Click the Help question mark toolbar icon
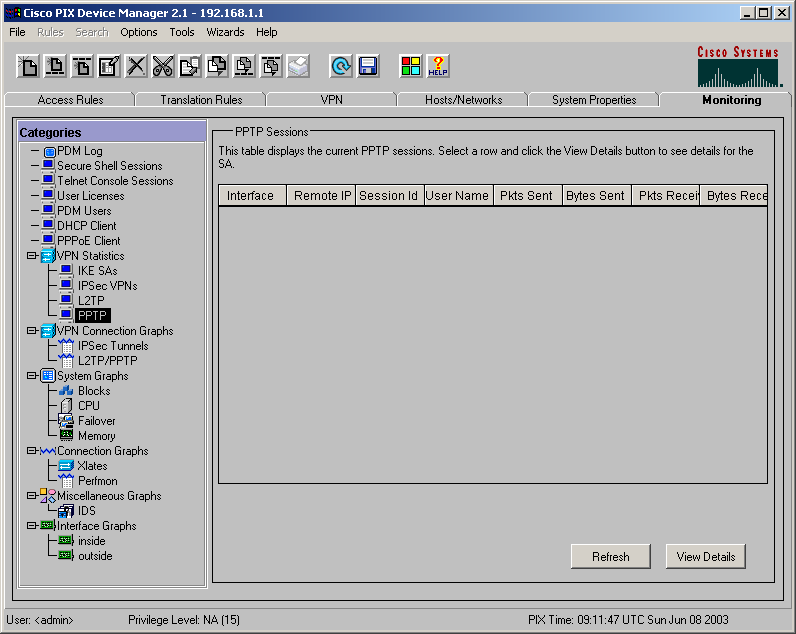The width and height of the screenshot is (796, 634). point(438,66)
